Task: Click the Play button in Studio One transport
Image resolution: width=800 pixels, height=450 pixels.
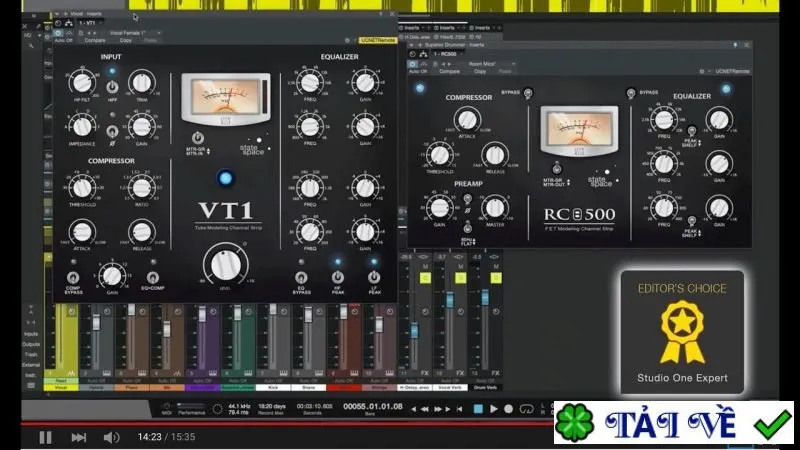Action: 493,409
